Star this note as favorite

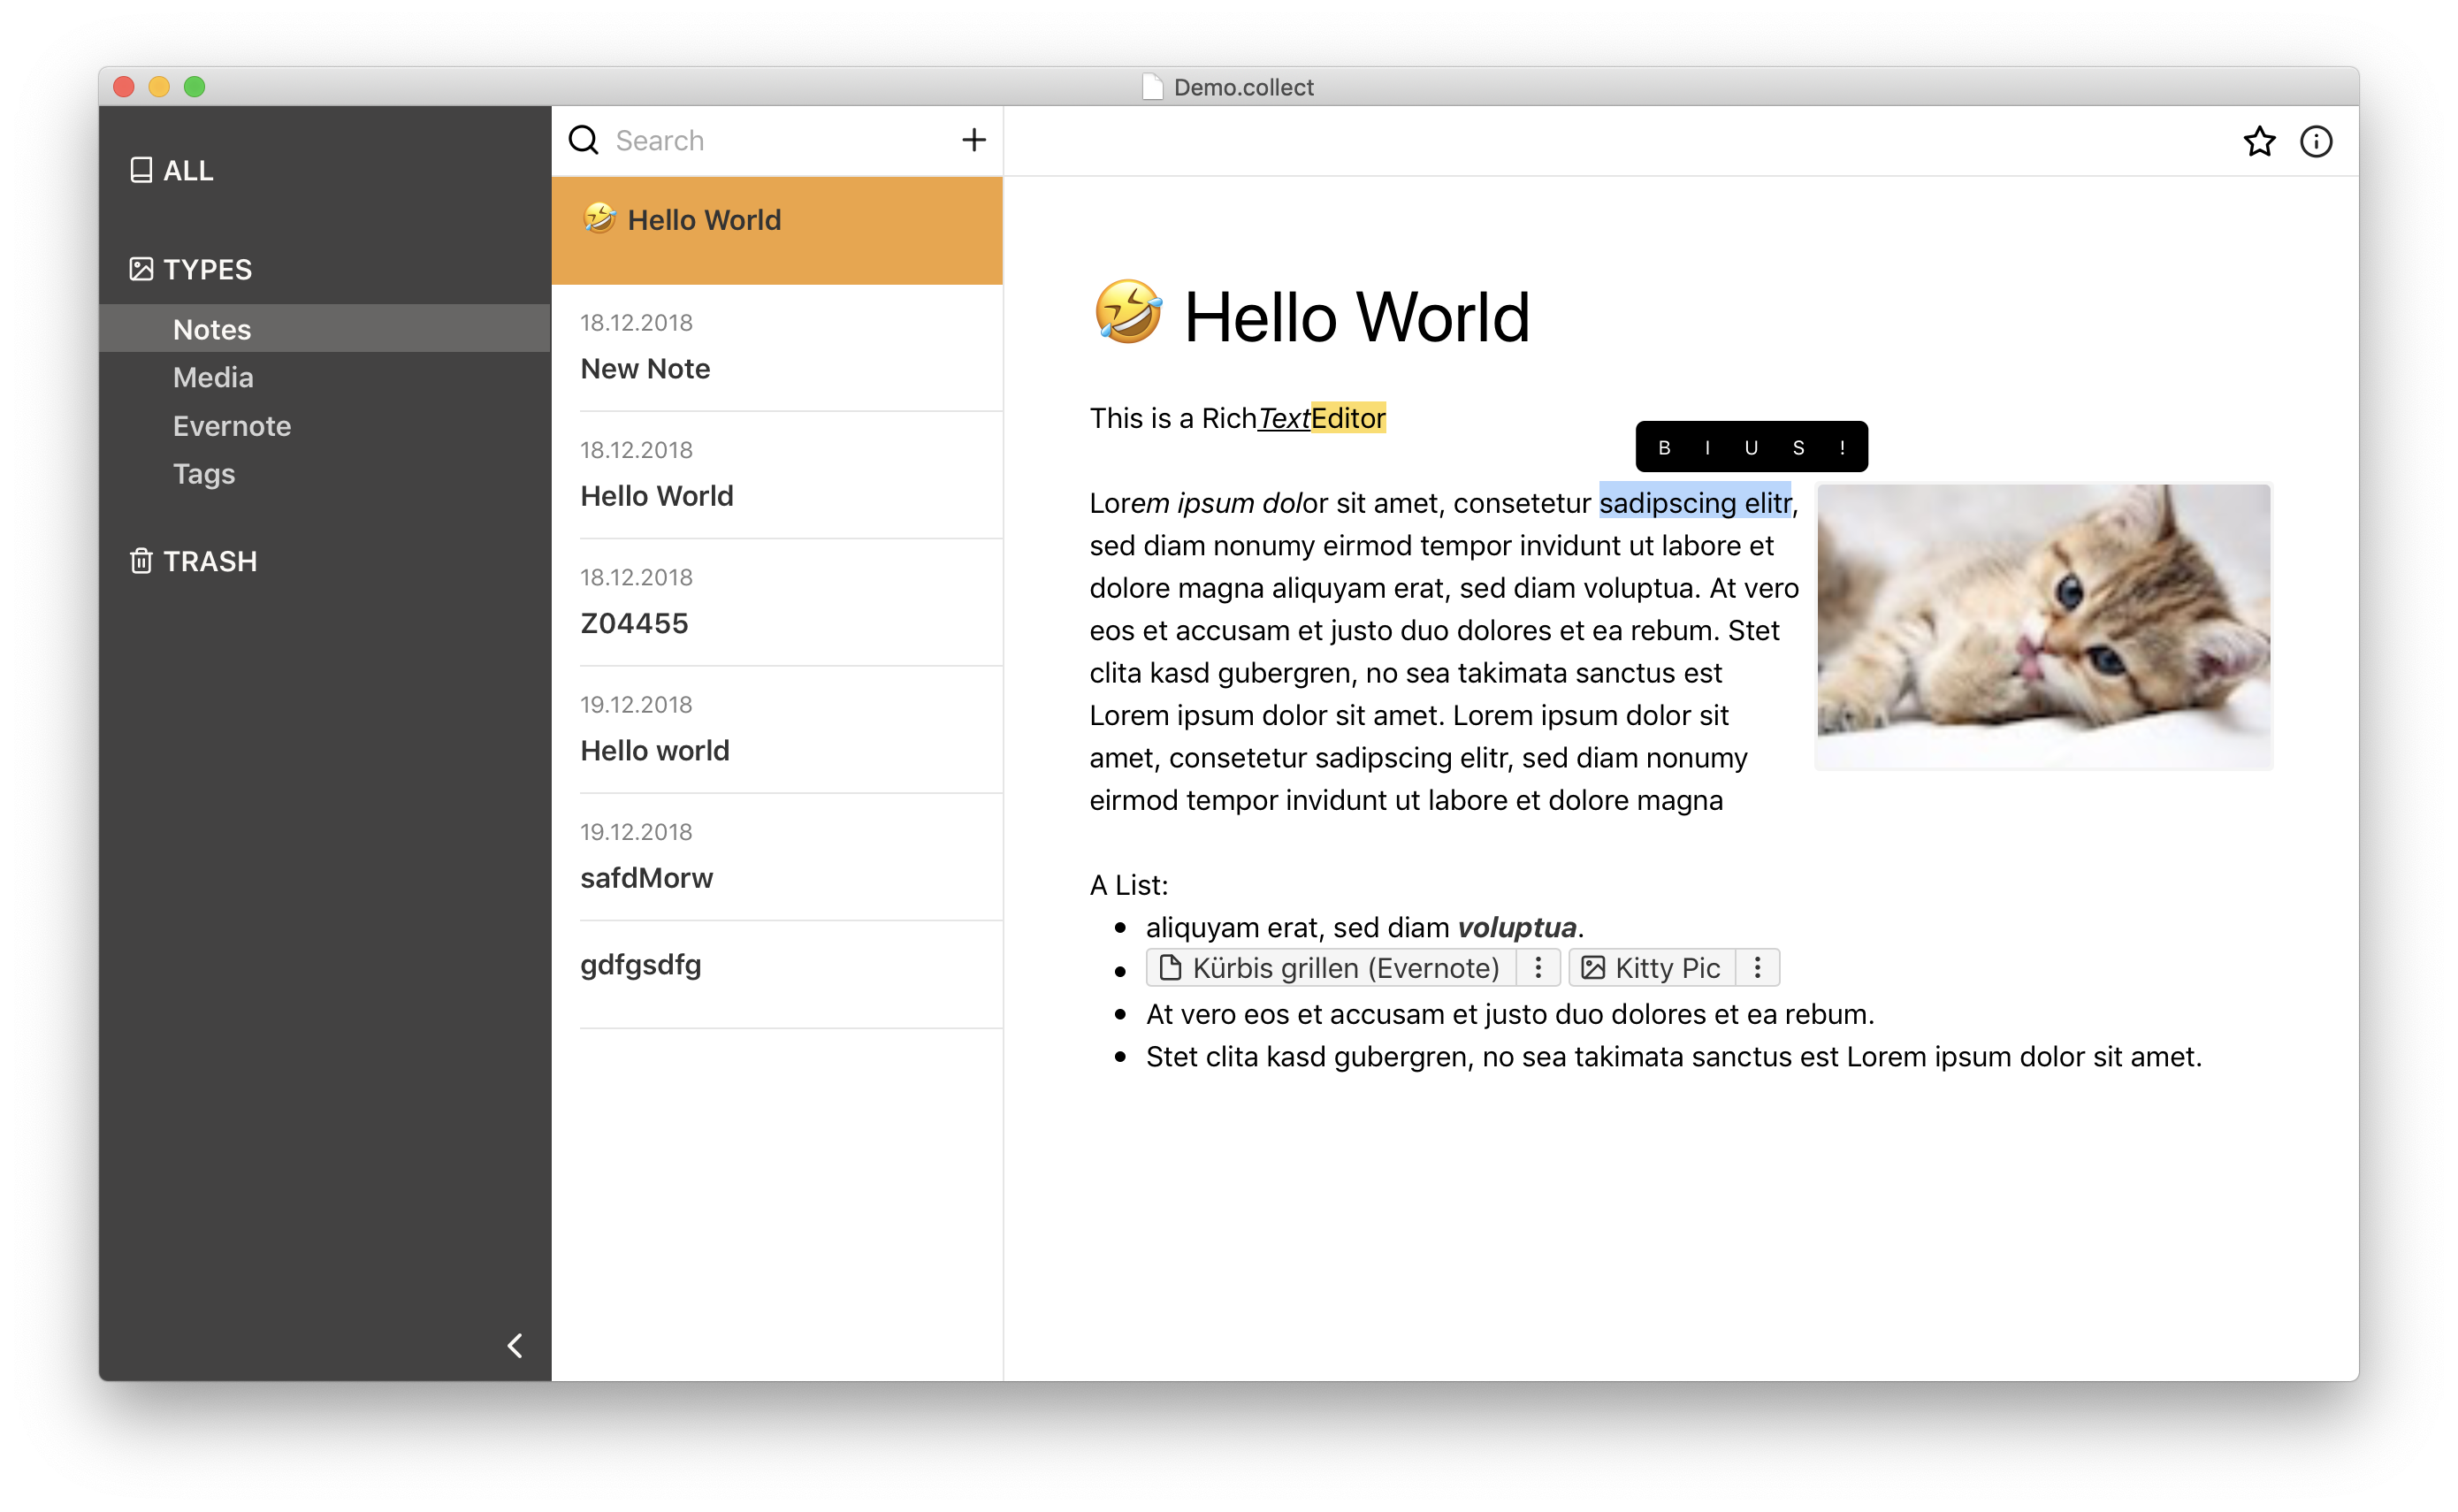(x=2259, y=142)
